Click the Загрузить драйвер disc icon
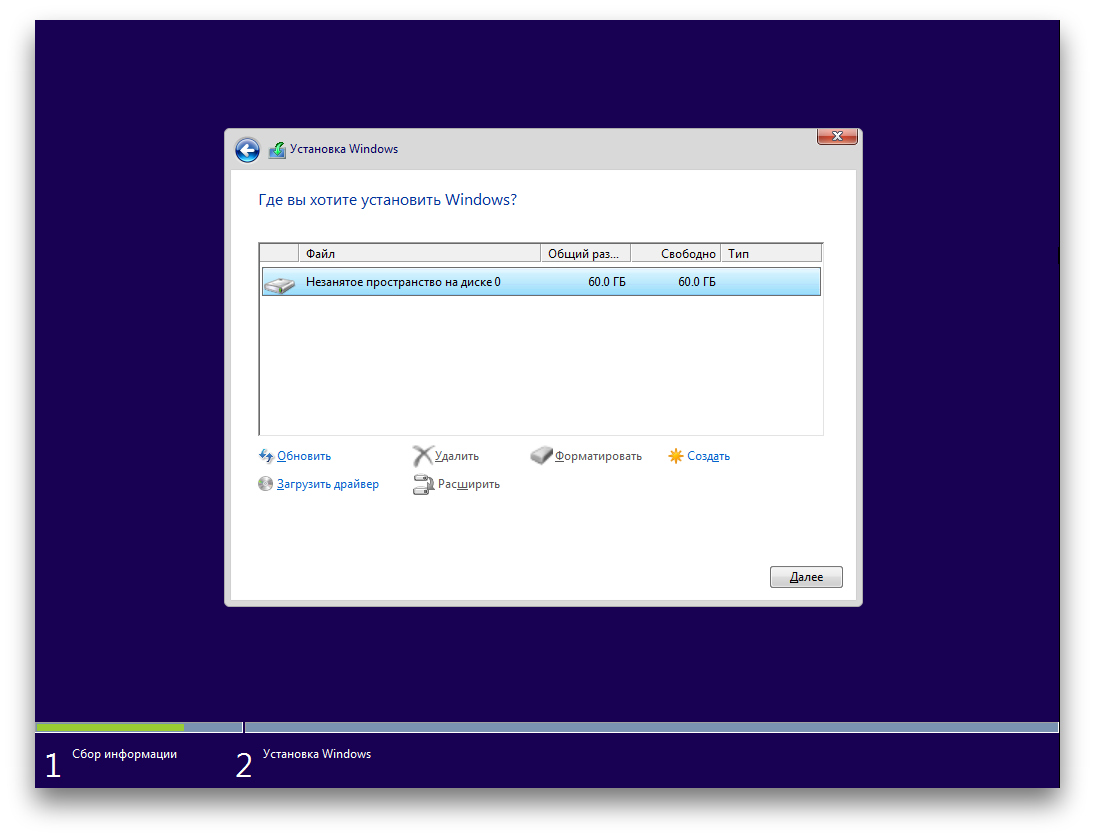The image size is (1095, 838). click(x=266, y=484)
